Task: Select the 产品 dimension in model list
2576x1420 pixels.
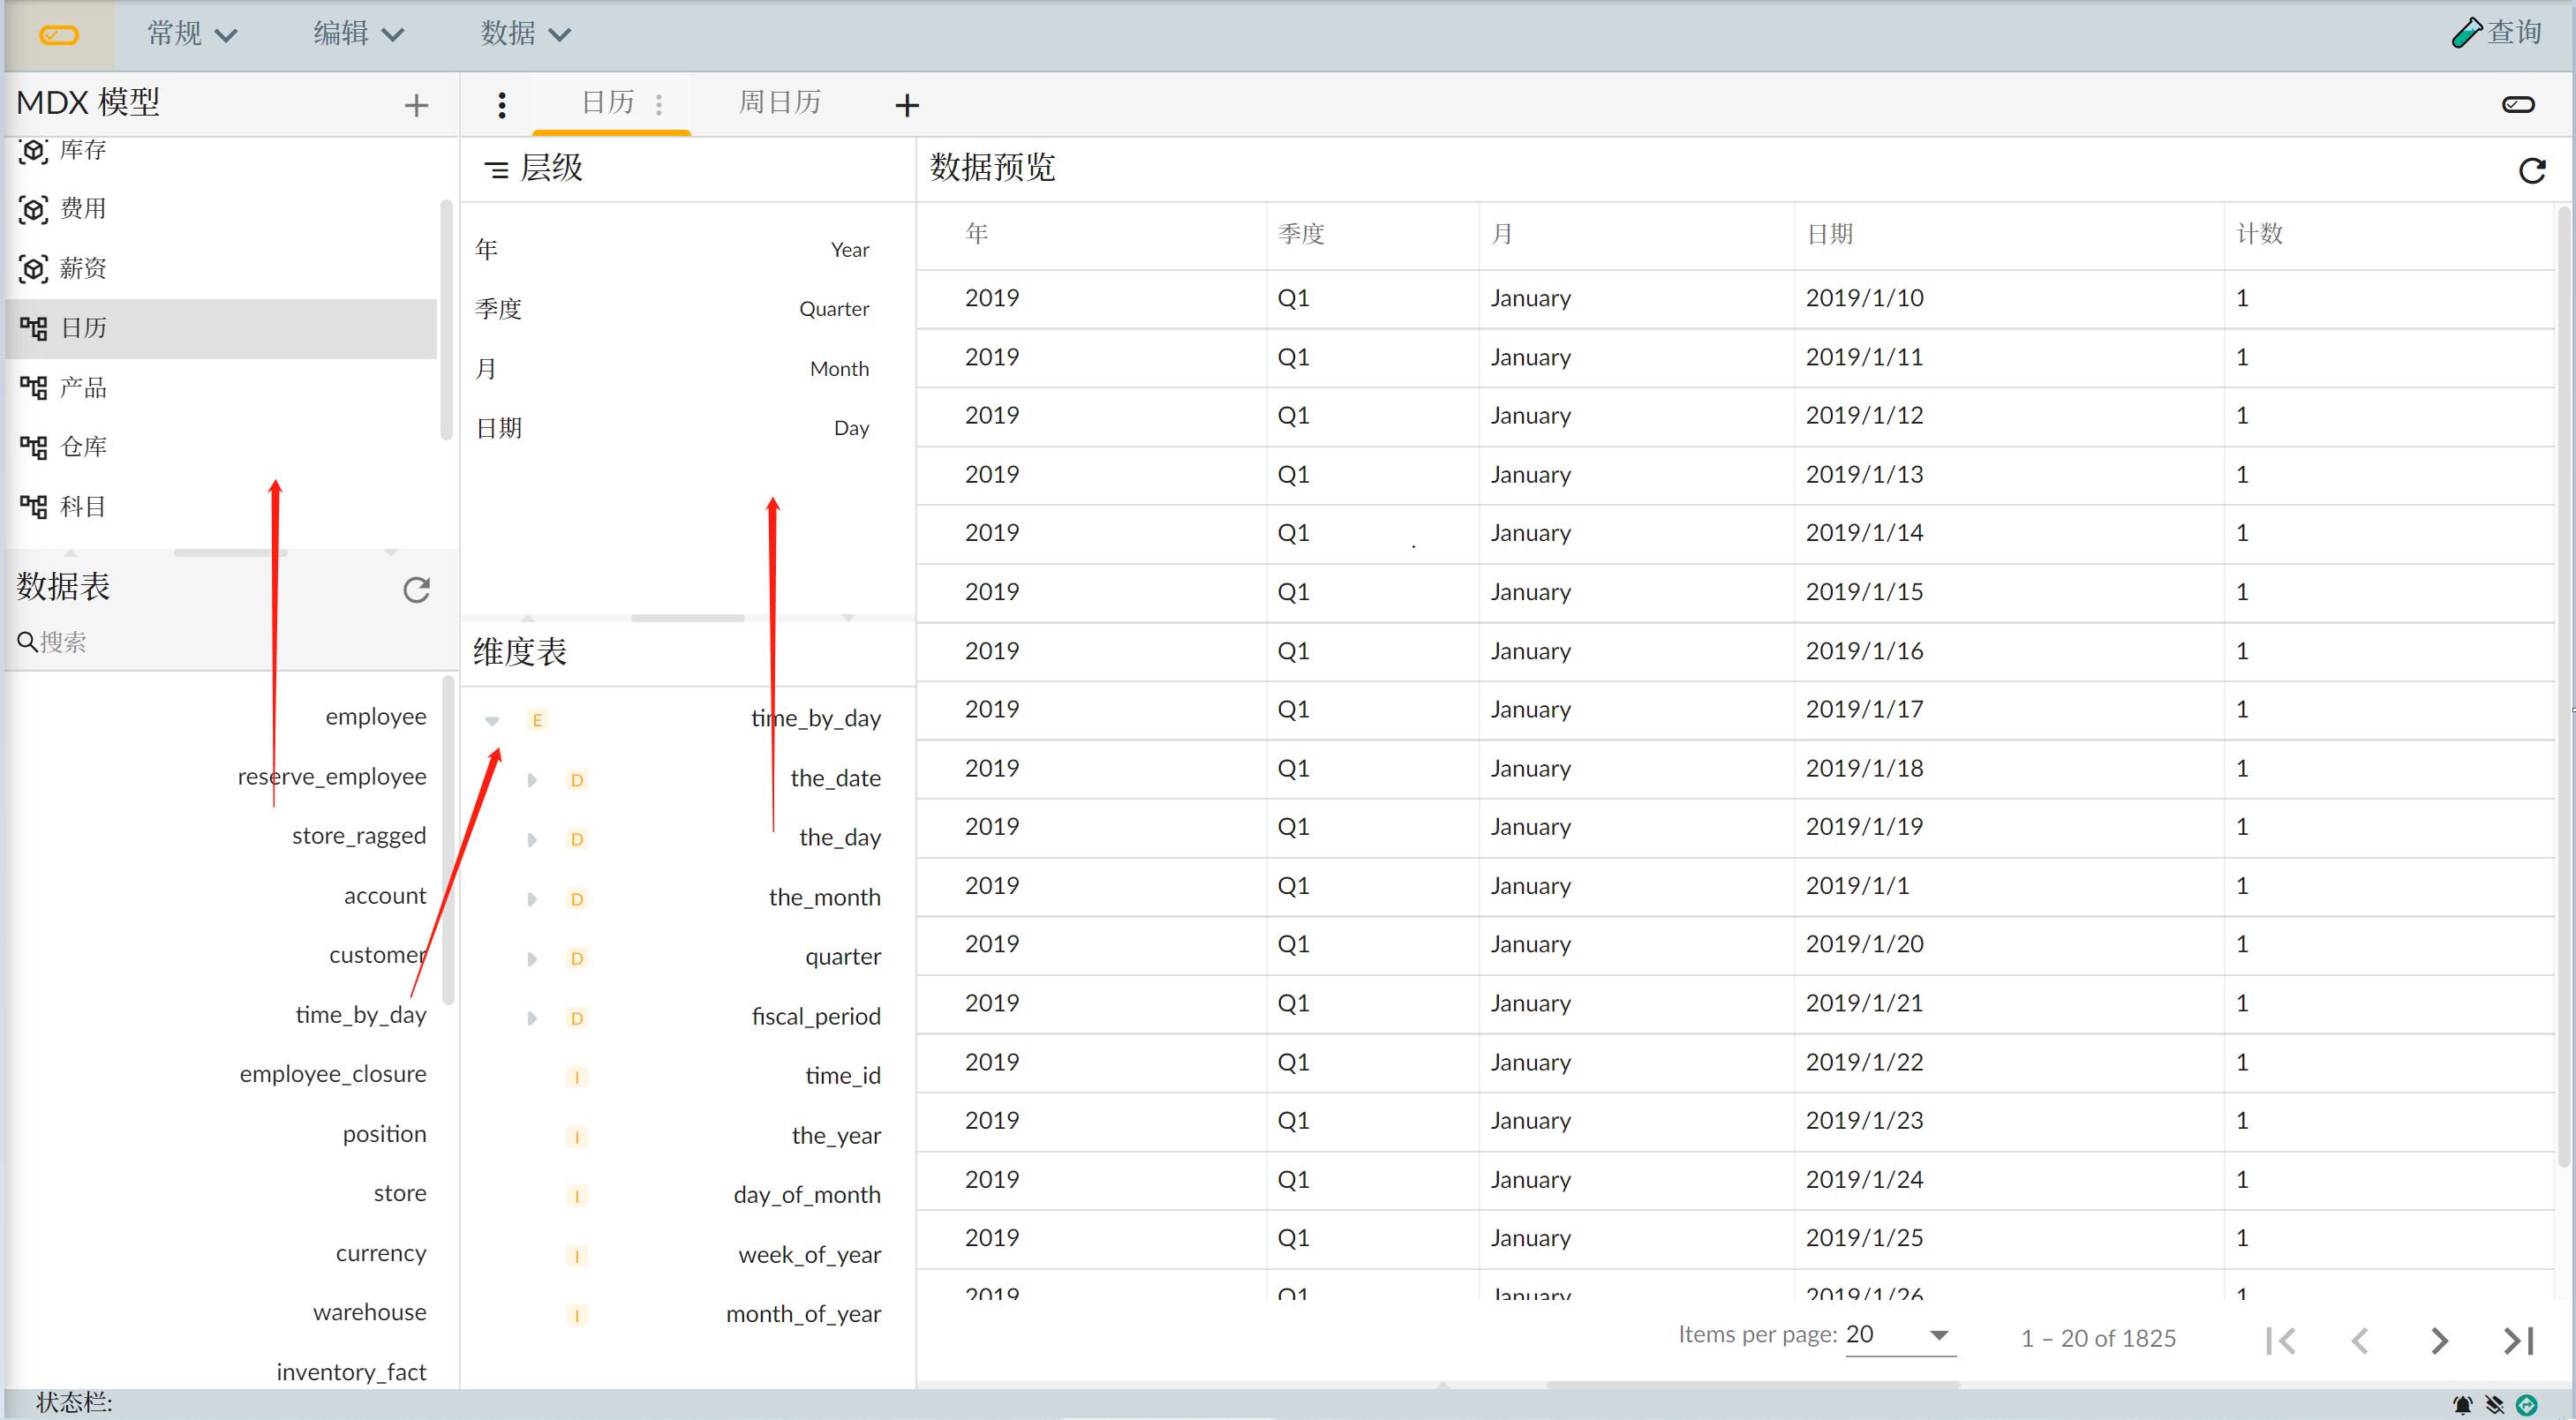Action: 82,387
